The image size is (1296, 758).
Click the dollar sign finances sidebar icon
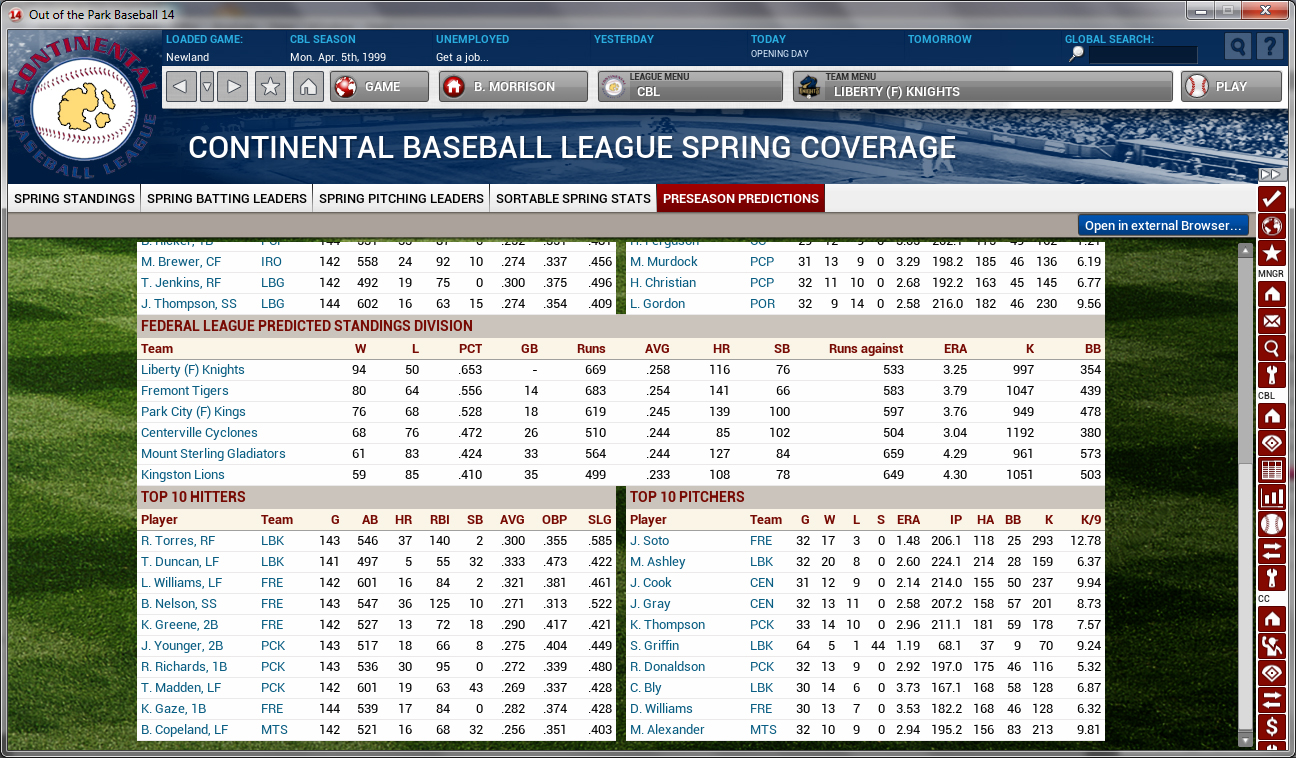[1271, 725]
